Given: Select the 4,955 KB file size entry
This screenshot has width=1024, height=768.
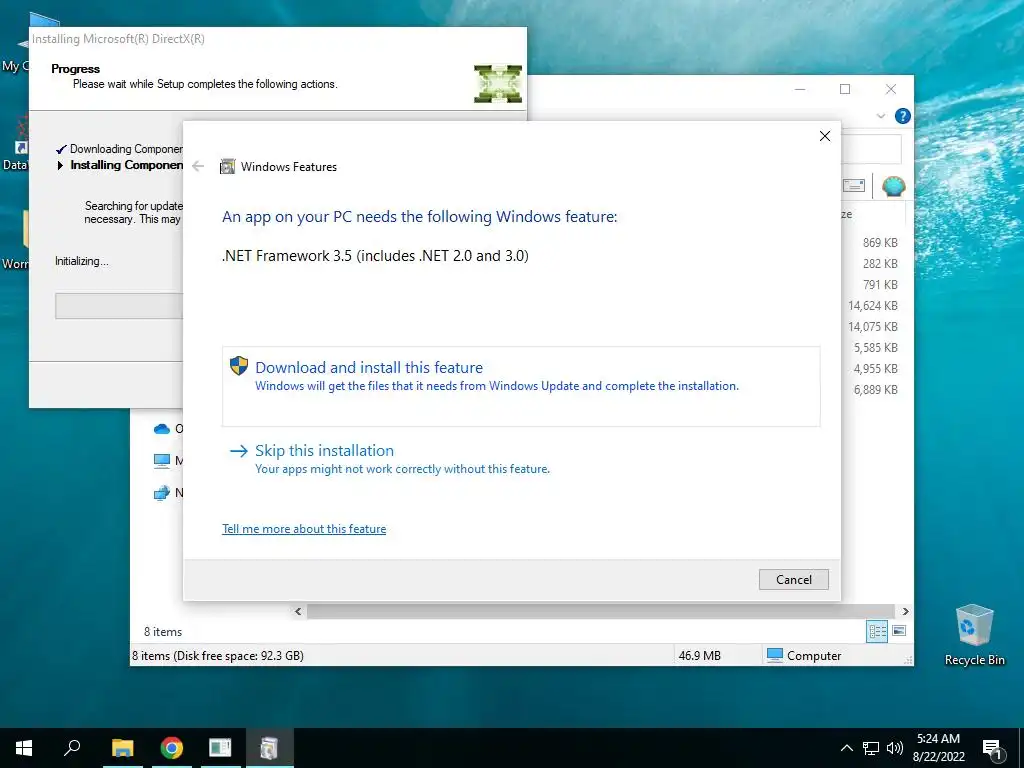Looking at the screenshot, I should [x=876, y=368].
